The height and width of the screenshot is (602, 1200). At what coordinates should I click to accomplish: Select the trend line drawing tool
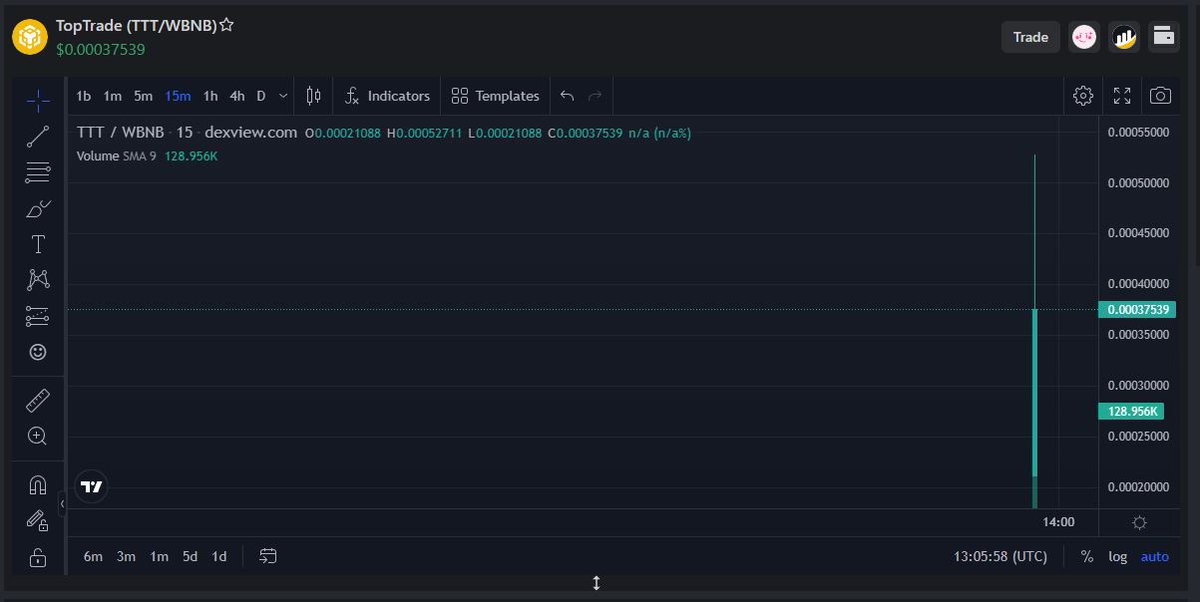[37, 136]
